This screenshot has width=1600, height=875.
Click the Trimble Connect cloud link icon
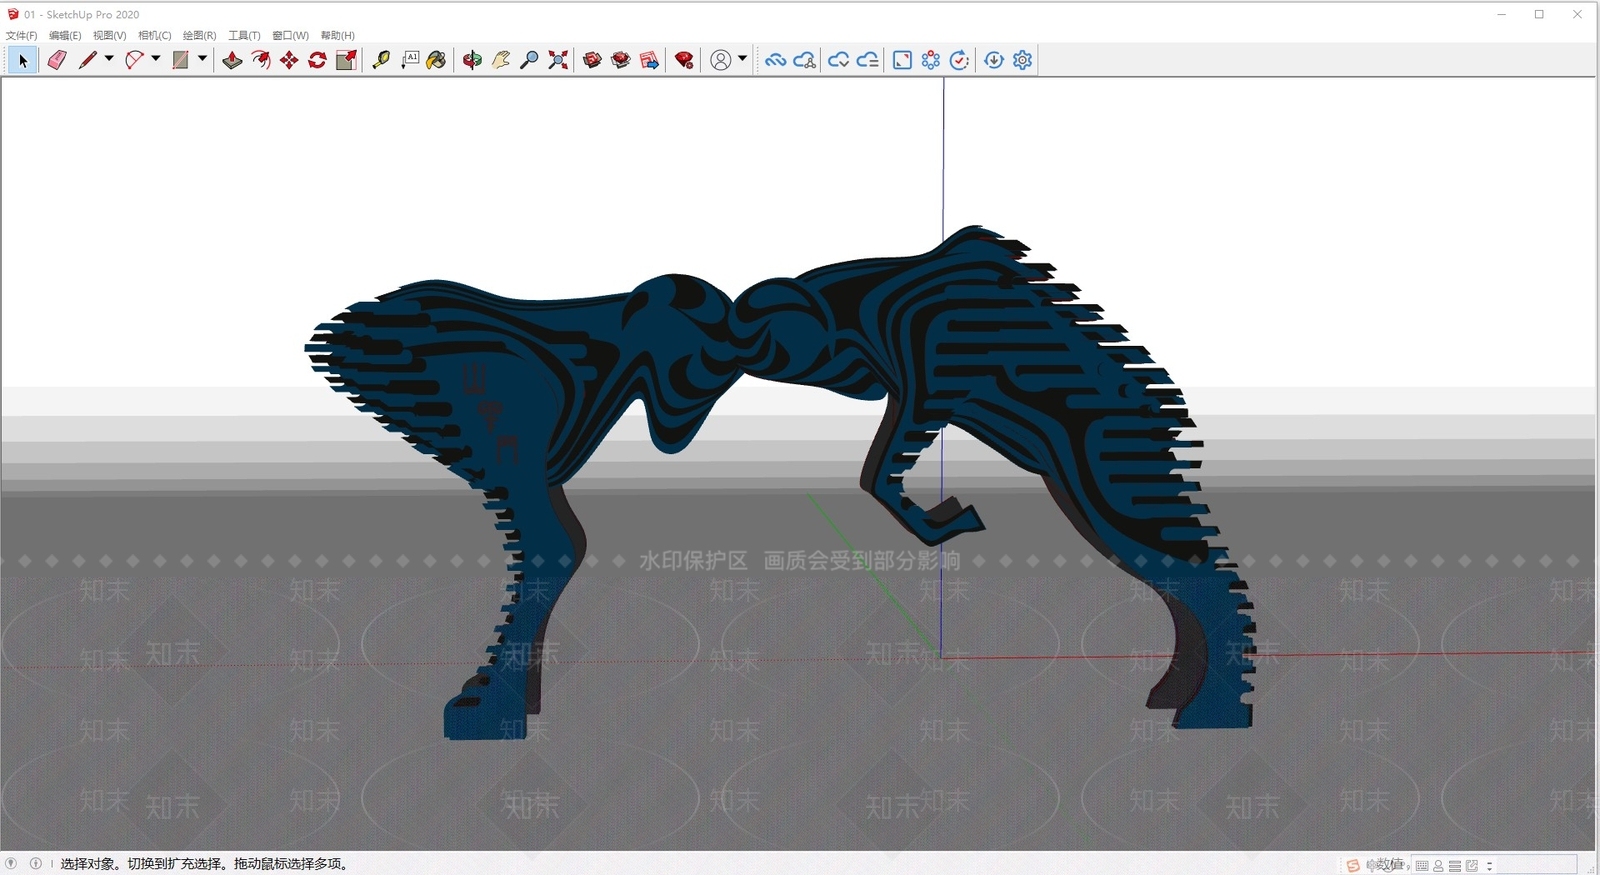775,61
